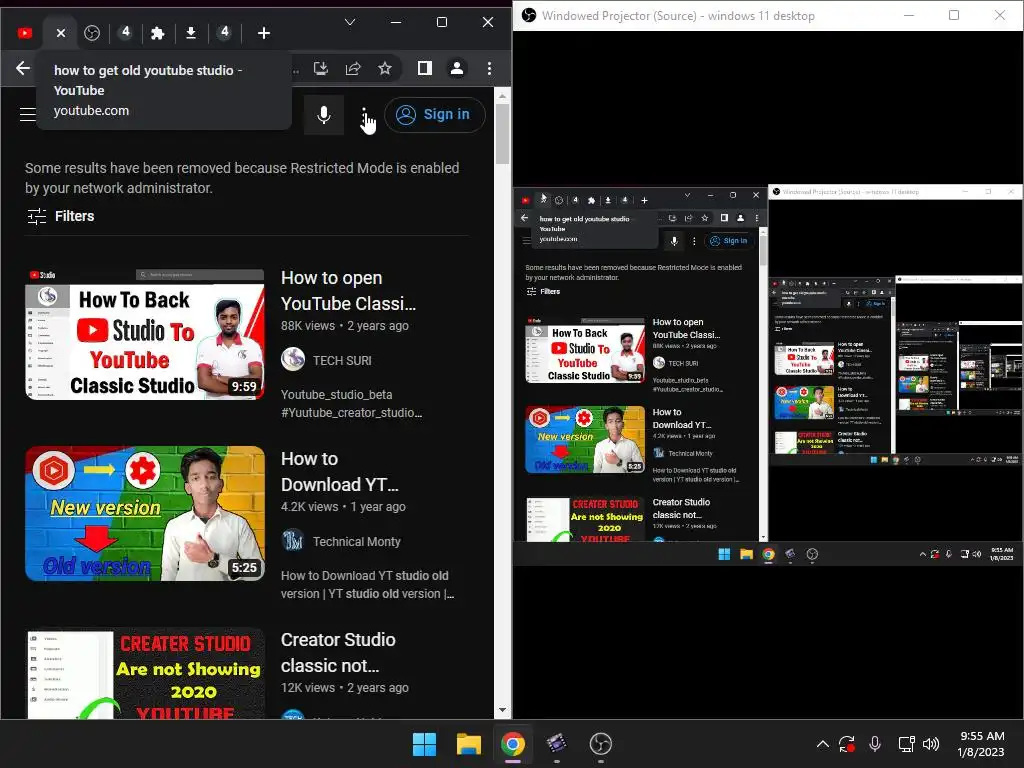Bookmark this page with the star icon

(x=385, y=68)
